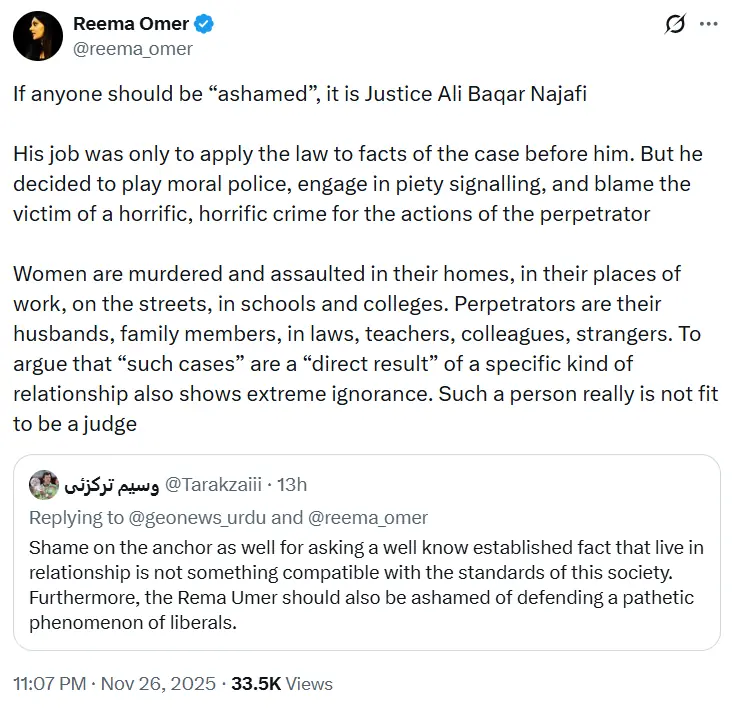Open the Grok explain-post icon

click(x=675, y=24)
